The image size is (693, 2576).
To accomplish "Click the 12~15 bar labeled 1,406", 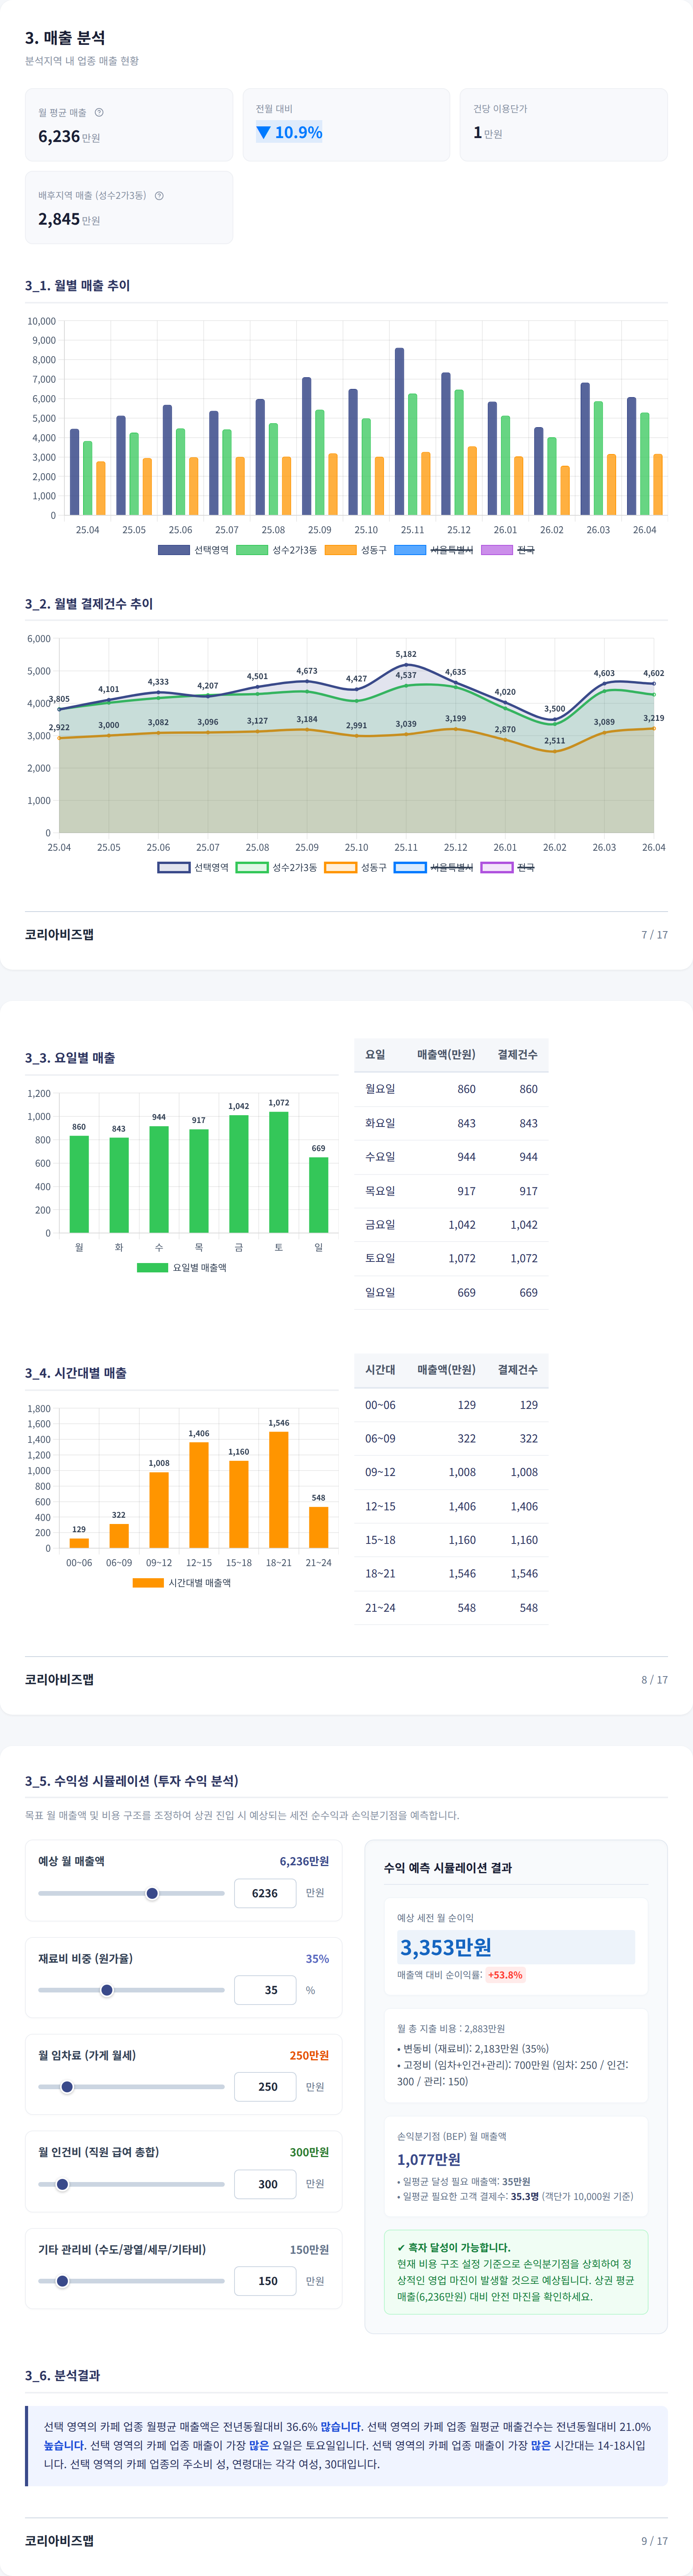I will click(199, 1495).
